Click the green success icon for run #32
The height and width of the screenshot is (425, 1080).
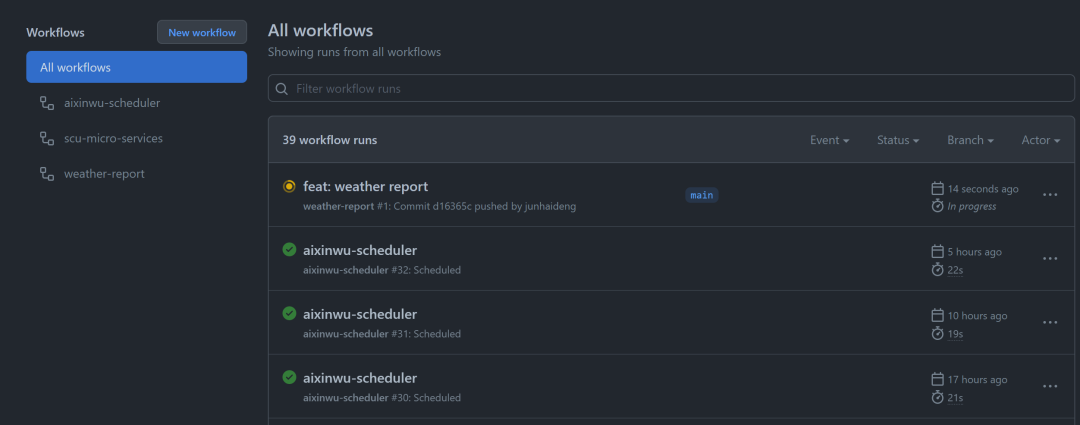pyautogui.click(x=289, y=250)
